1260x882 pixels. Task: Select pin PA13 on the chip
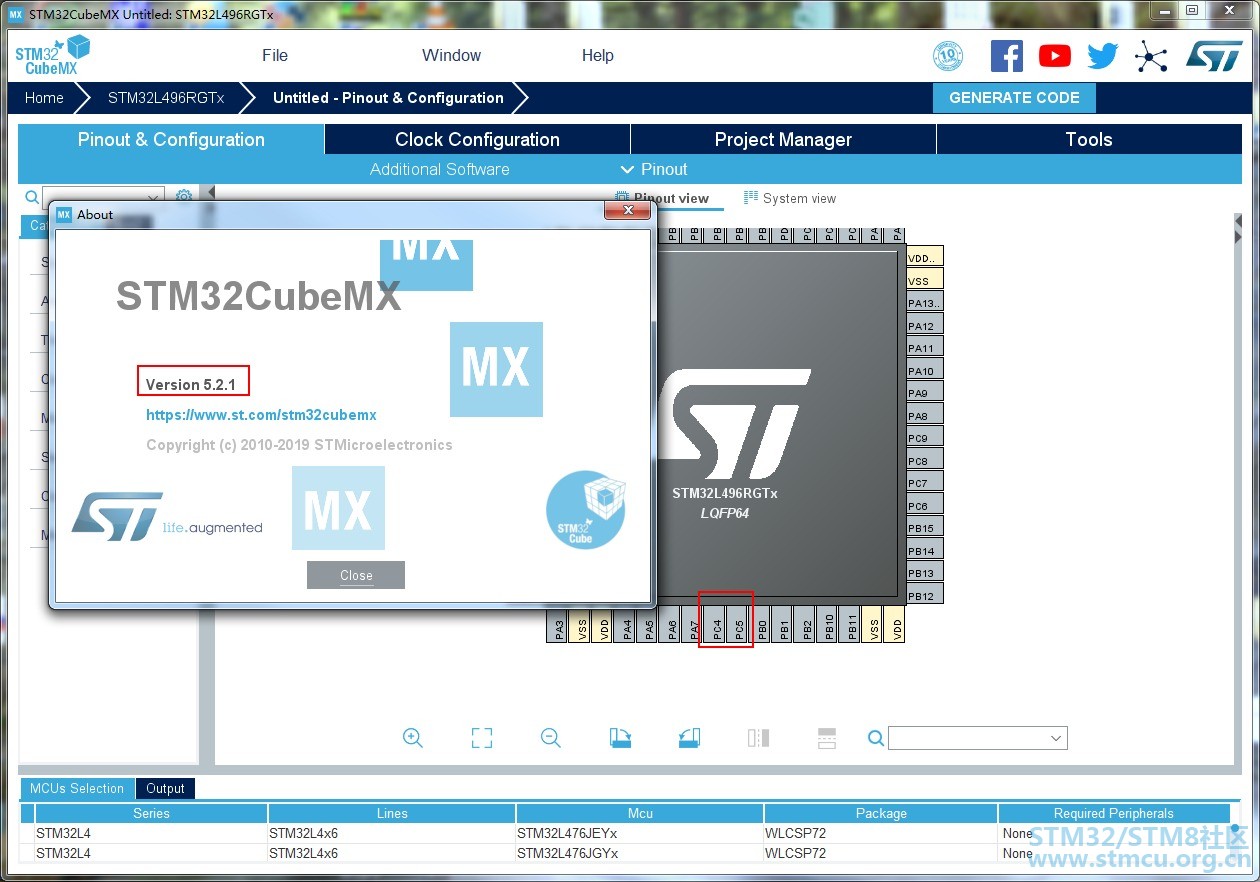pos(925,303)
